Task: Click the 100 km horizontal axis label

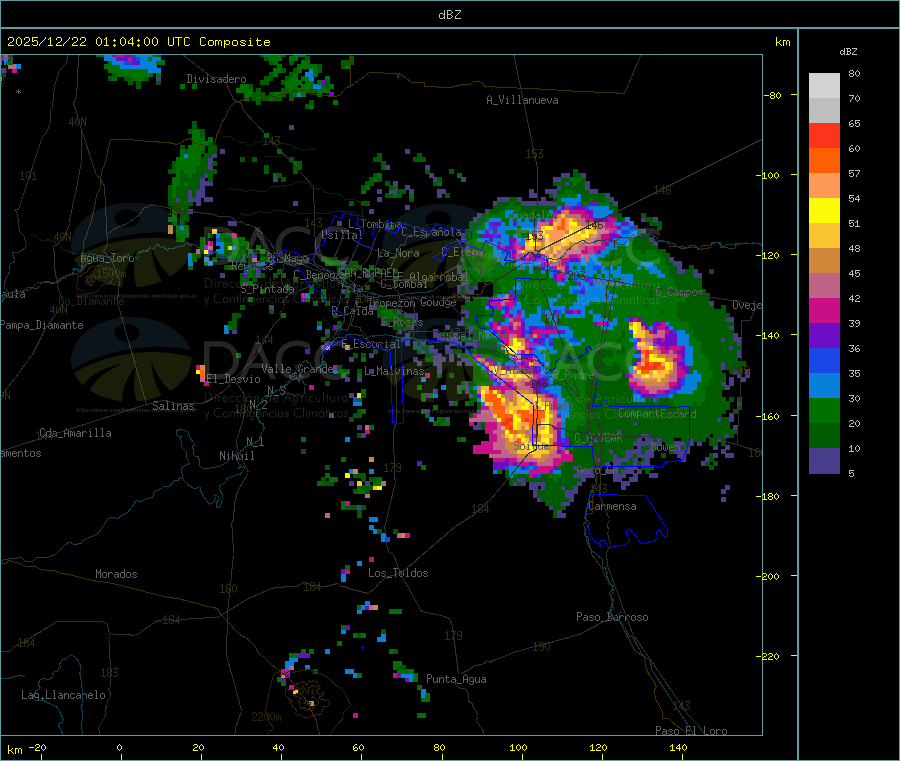Action: pyautogui.click(x=518, y=747)
